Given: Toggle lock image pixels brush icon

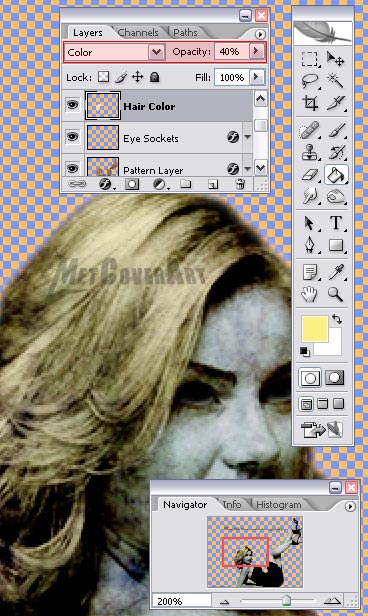Looking at the screenshot, I should coord(120,77).
